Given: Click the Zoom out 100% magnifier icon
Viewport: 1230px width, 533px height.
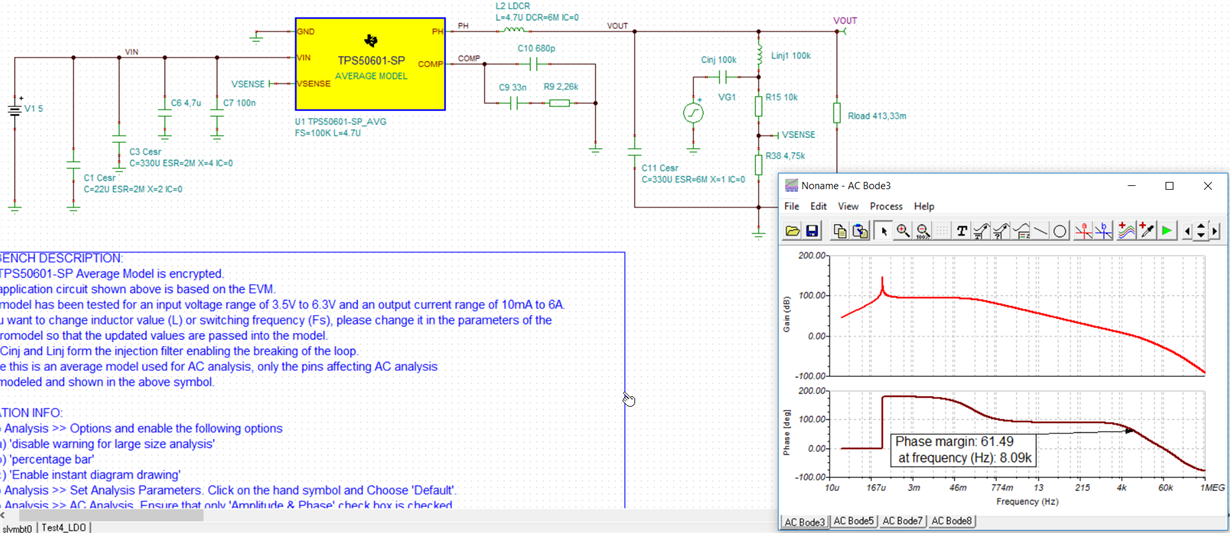Looking at the screenshot, I should 923,231.
